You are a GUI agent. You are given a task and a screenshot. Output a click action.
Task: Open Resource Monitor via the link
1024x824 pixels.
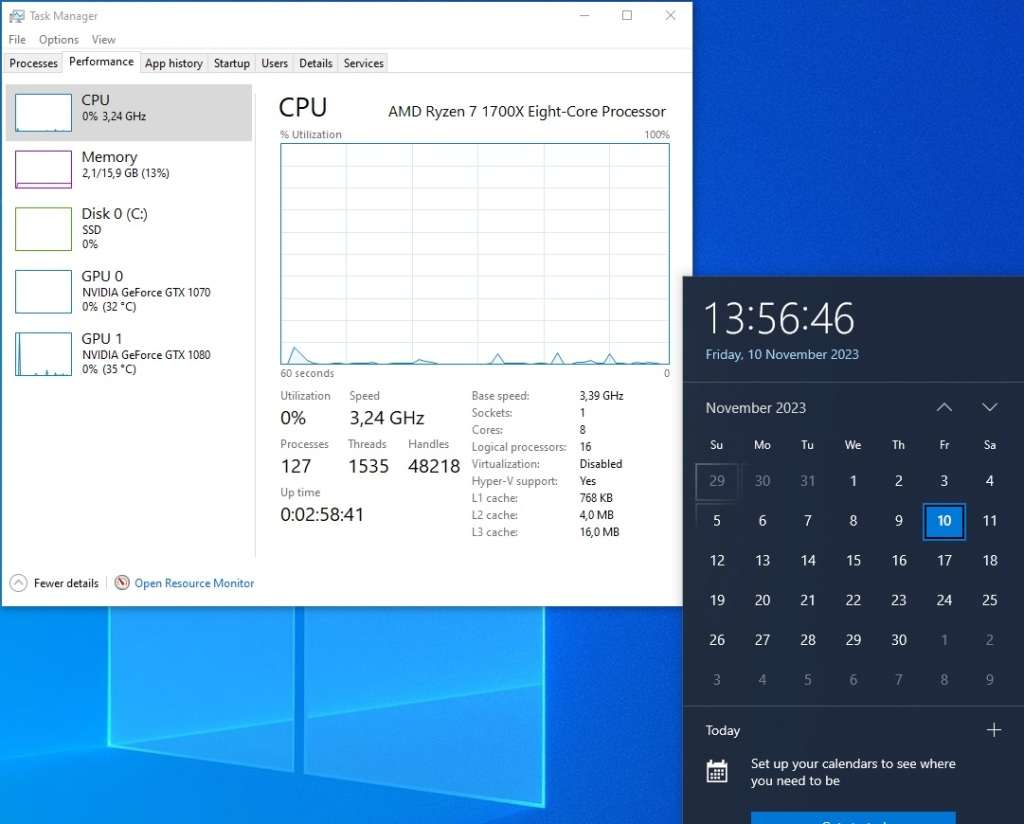tap(194, 583)
